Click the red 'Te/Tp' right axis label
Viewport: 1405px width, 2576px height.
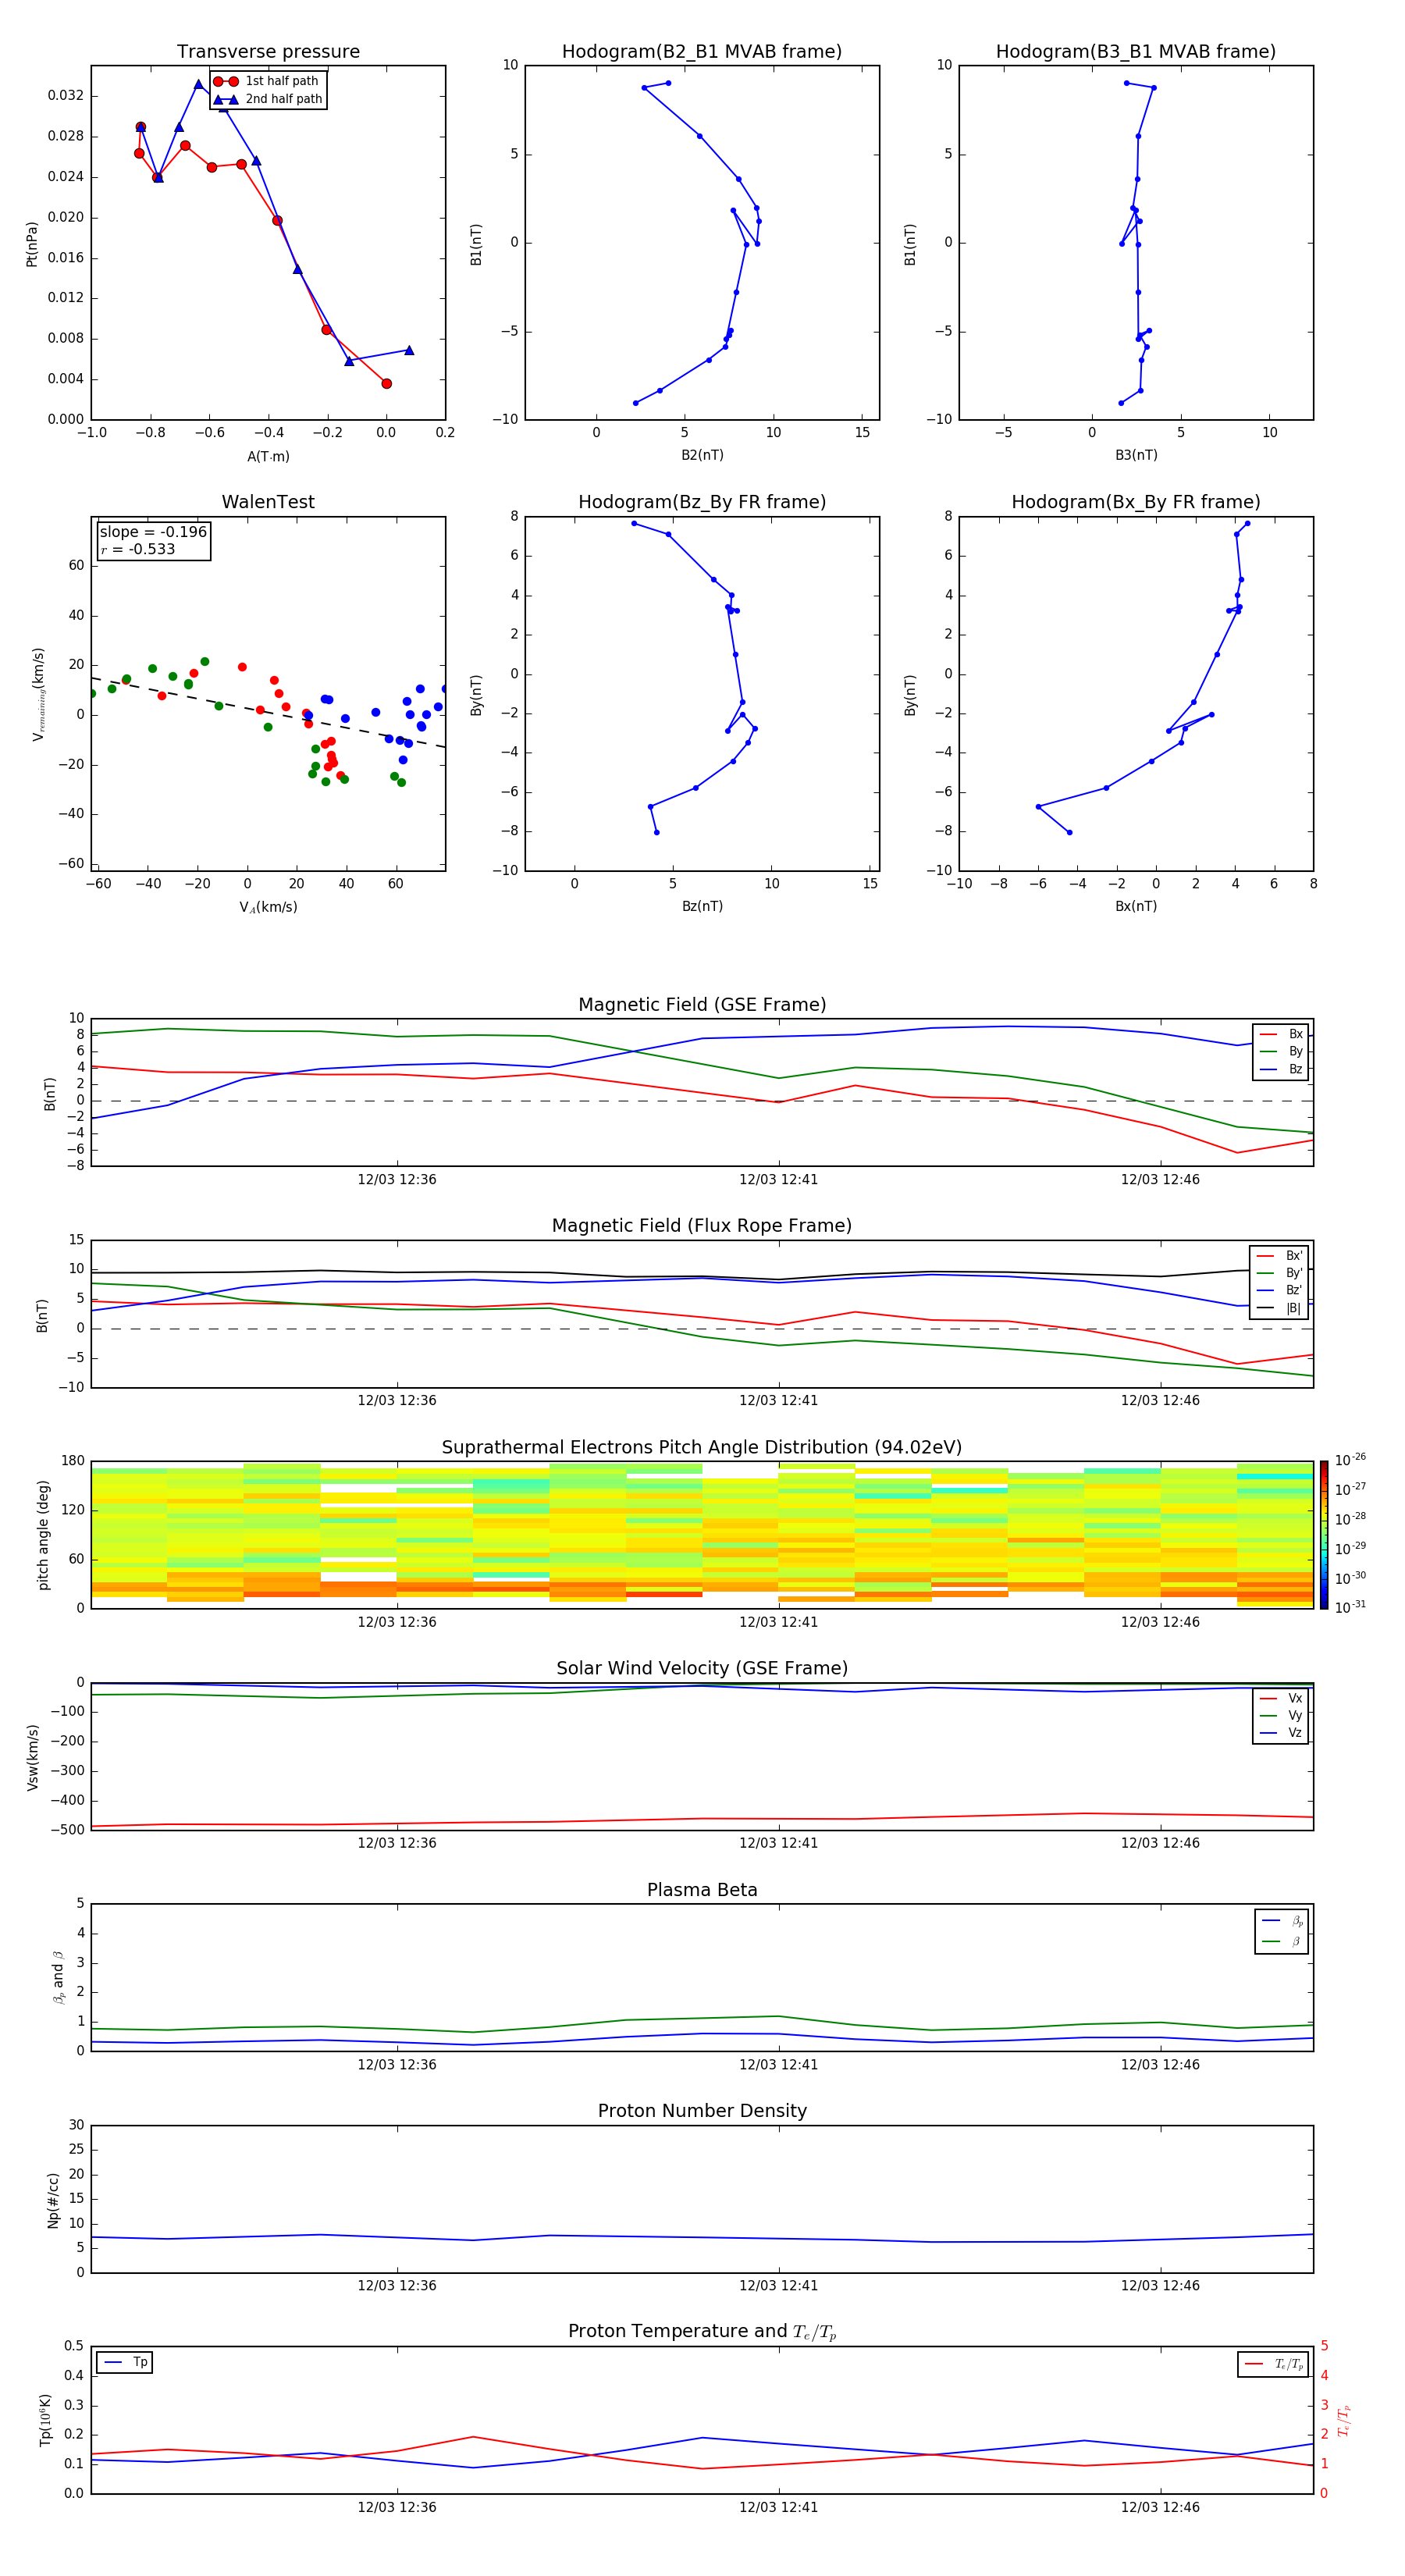1343,2420
